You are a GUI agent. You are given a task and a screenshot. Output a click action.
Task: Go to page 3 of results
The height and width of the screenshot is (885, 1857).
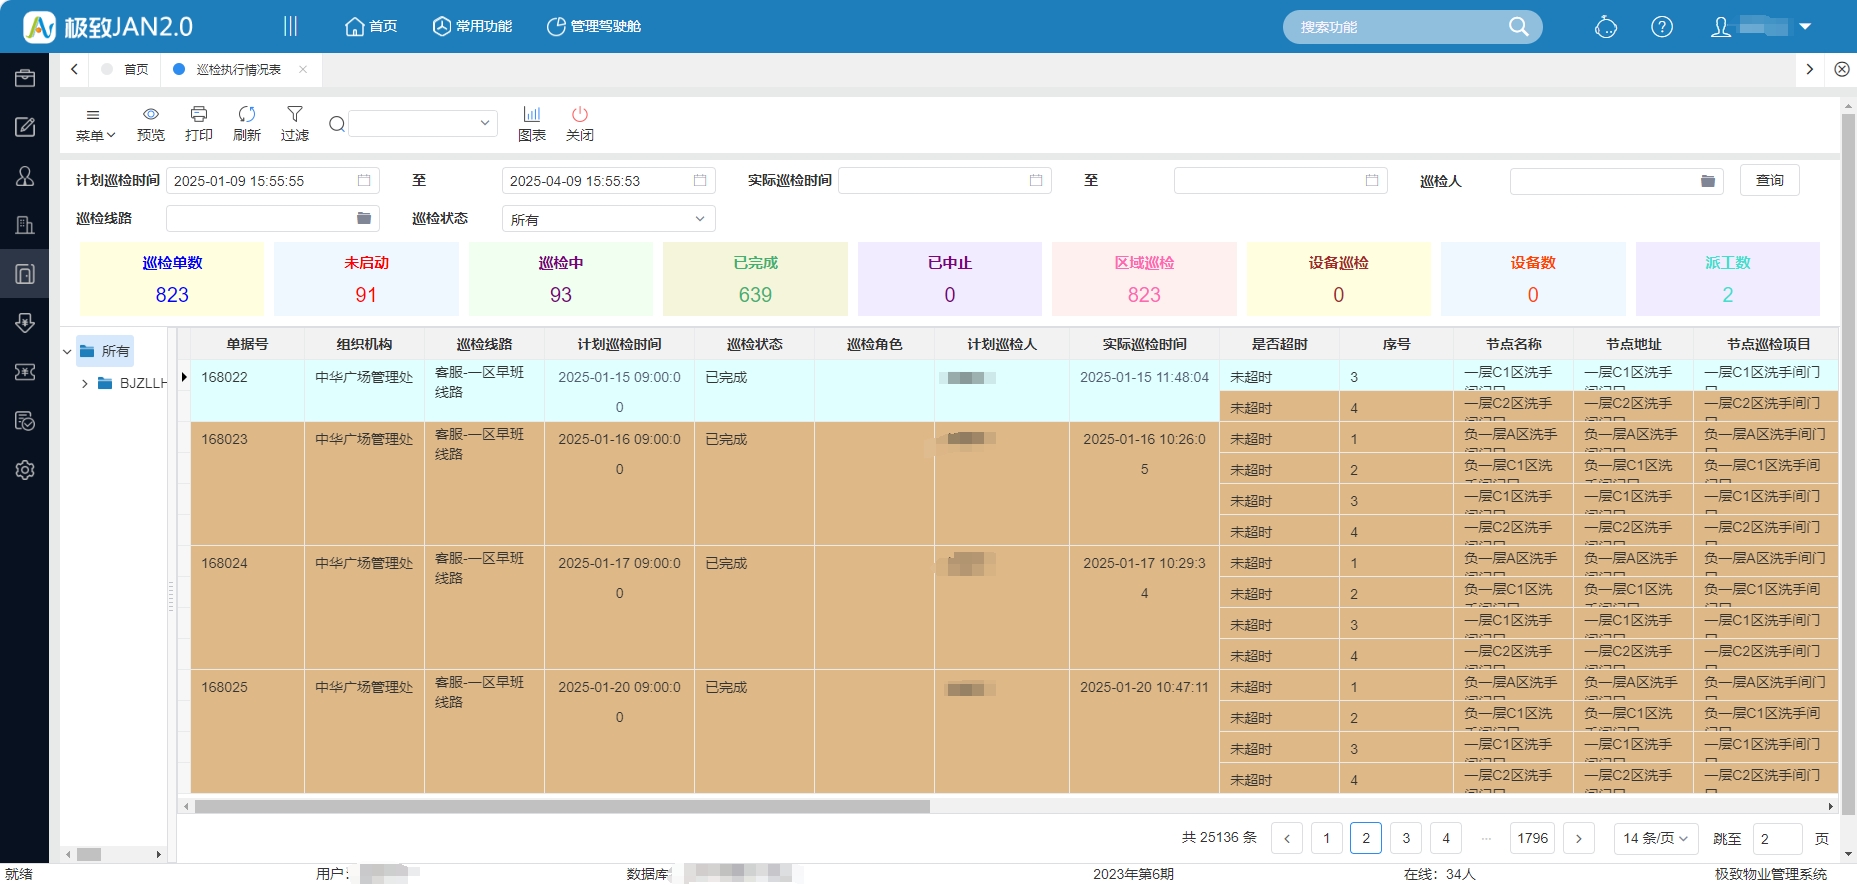(x=1405, y=838)
